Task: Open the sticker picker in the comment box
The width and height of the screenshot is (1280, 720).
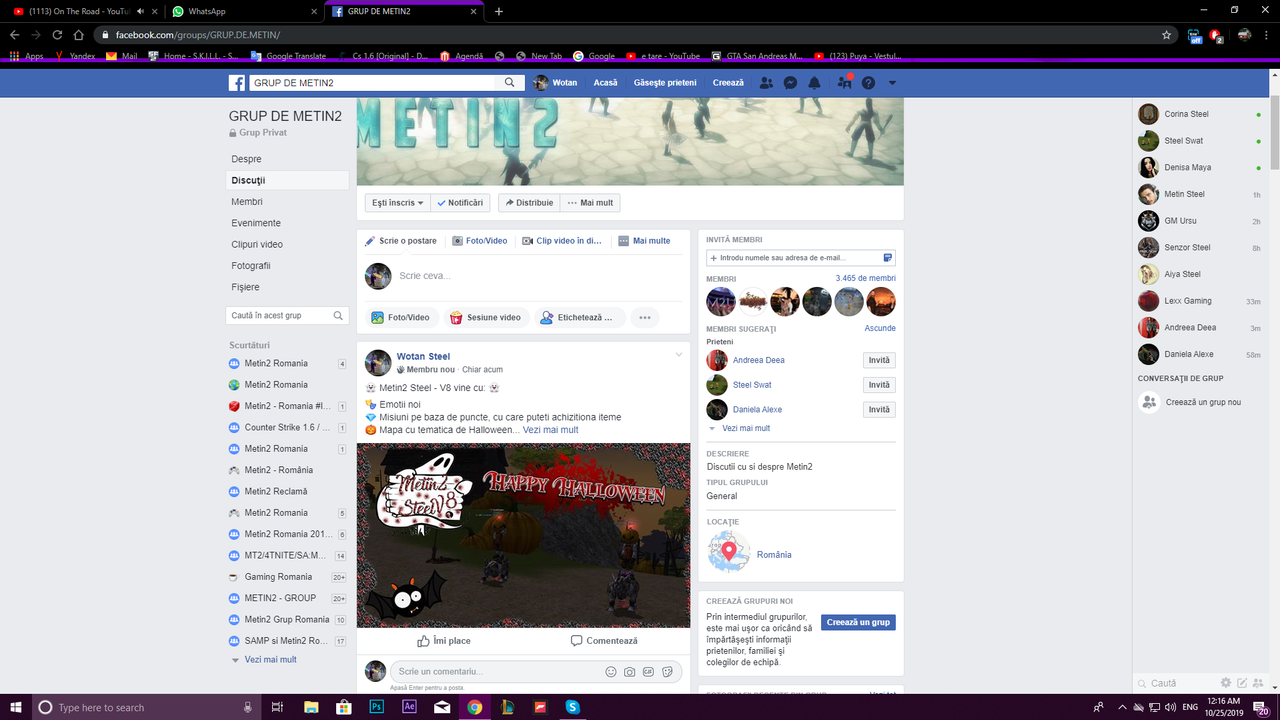Action: pyautogui.click(x=667, y=672)
